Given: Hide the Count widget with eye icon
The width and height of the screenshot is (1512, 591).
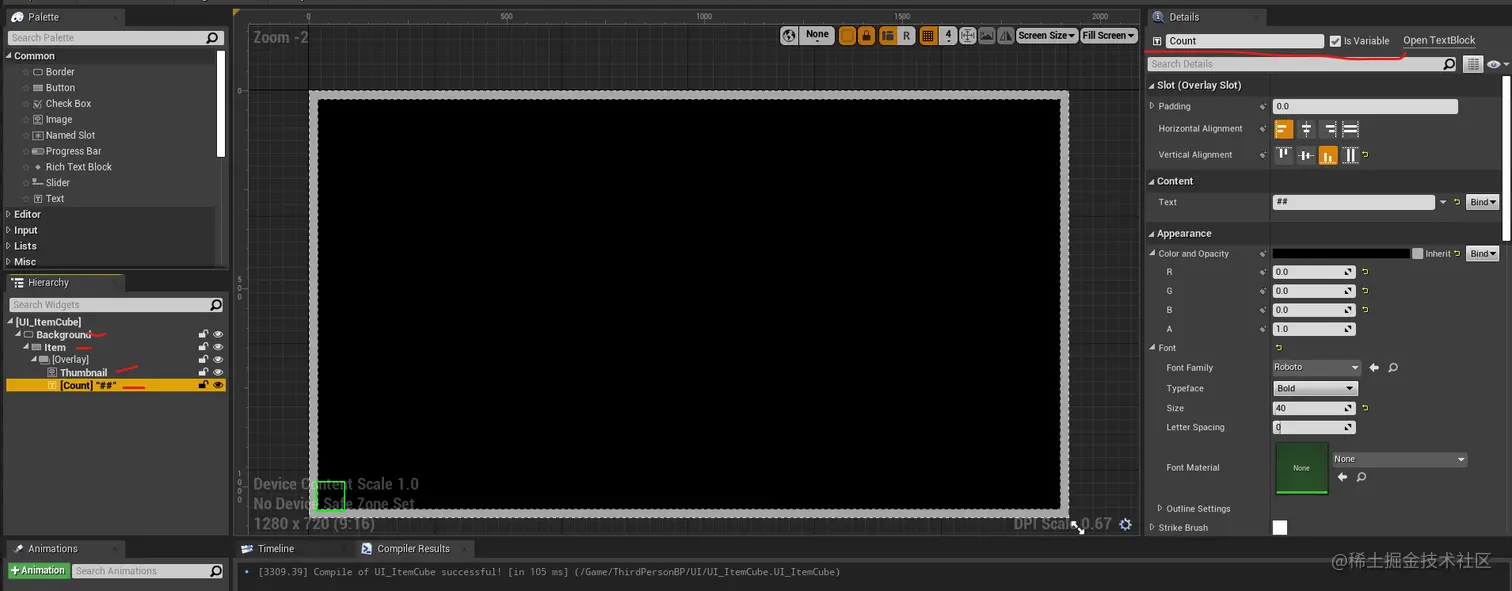Looking at the screenshot, I should pos(218,385).
